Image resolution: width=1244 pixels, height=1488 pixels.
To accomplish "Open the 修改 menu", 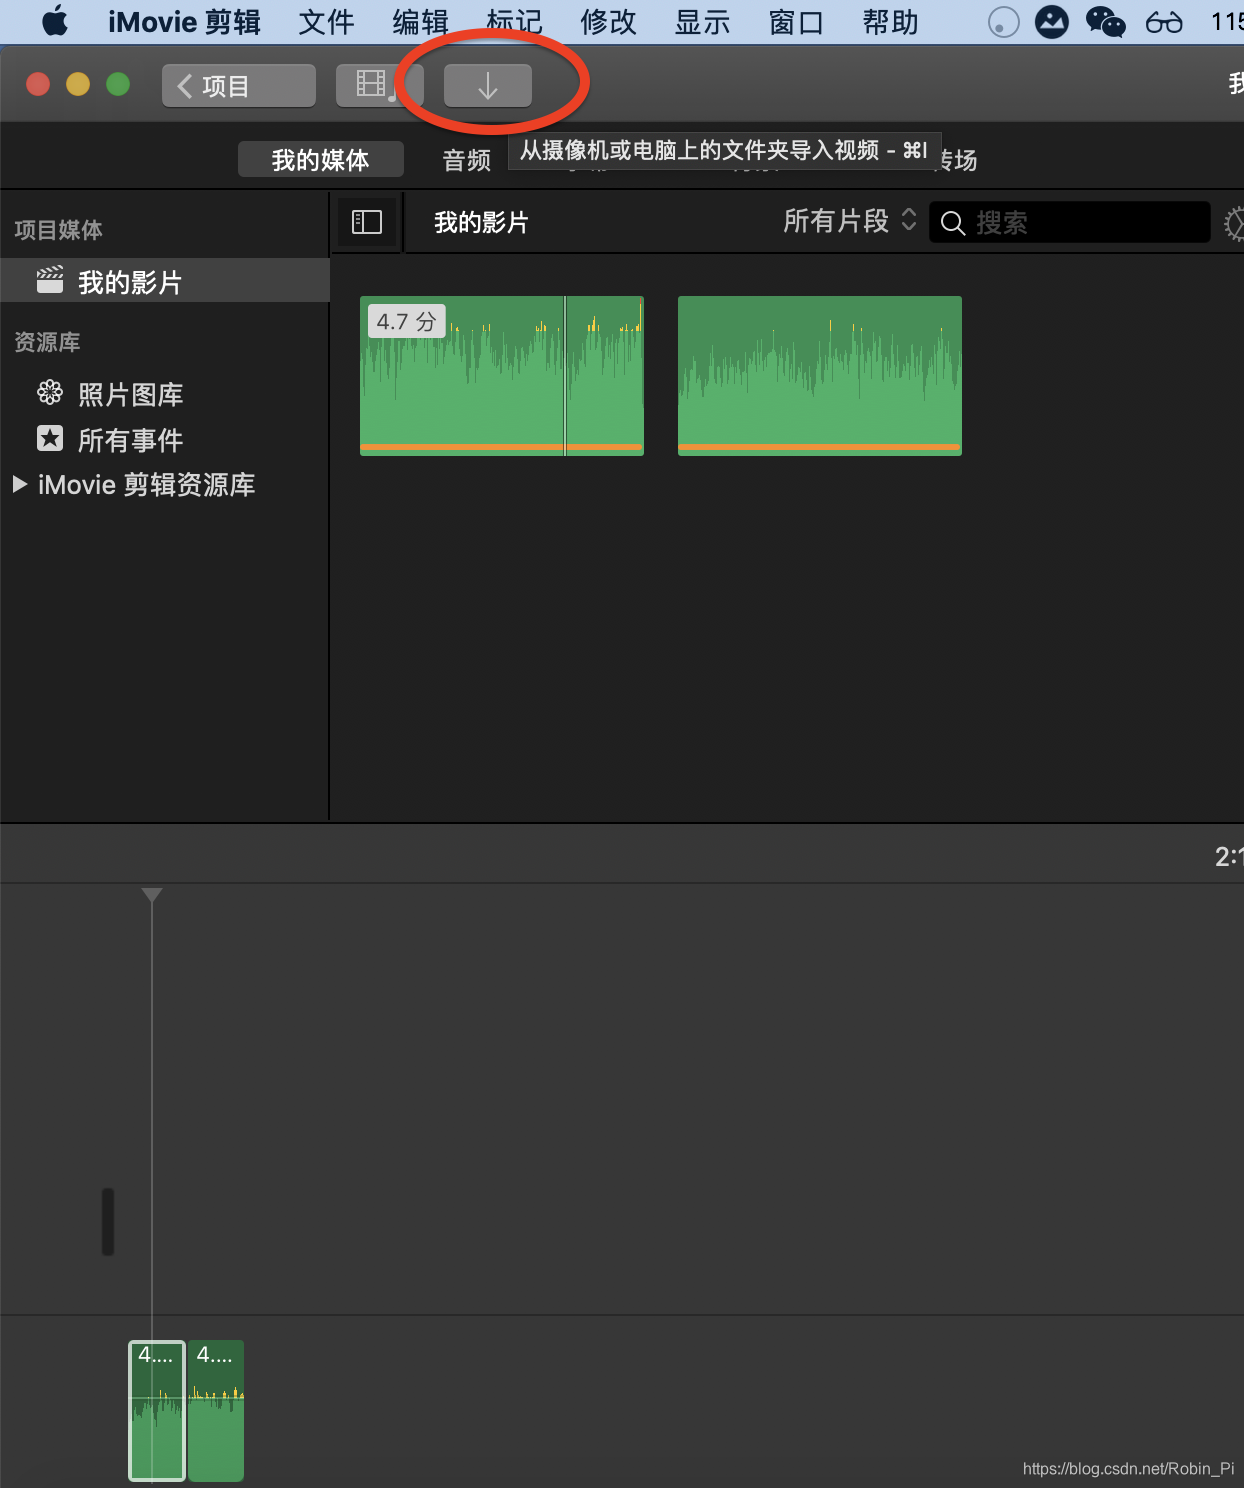I will coord(608,22).
